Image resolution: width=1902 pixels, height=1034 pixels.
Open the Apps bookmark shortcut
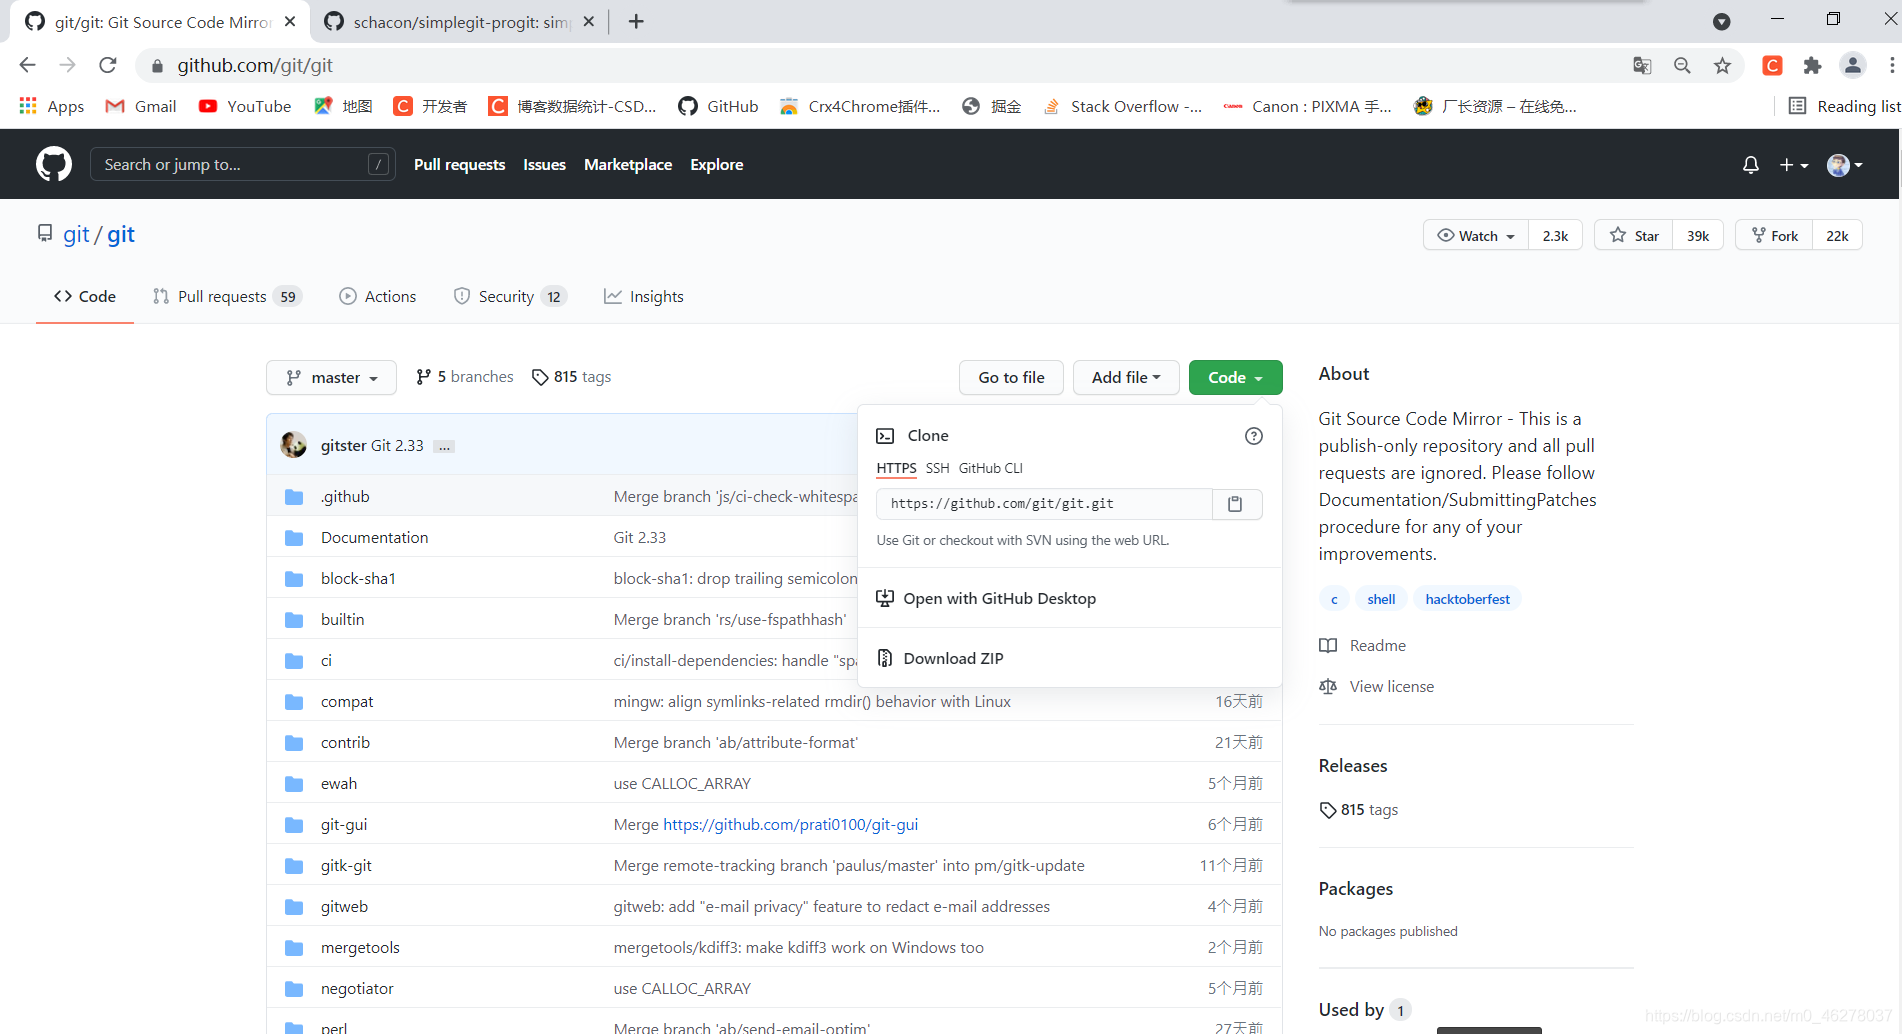pyautogui.click(x=52, y=106)
